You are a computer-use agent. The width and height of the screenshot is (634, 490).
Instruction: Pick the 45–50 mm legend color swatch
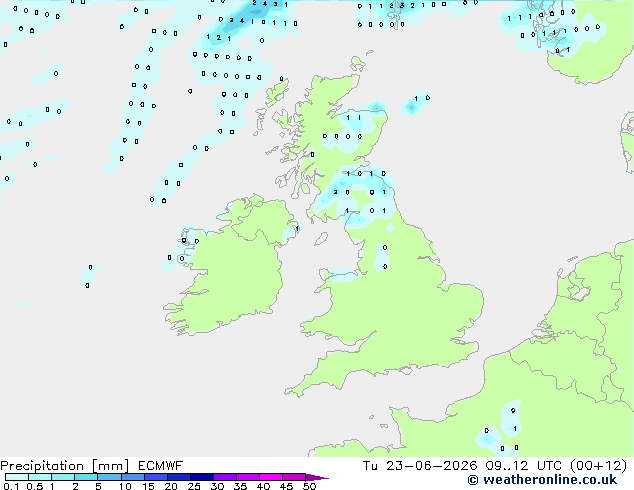tap(294, 477)
